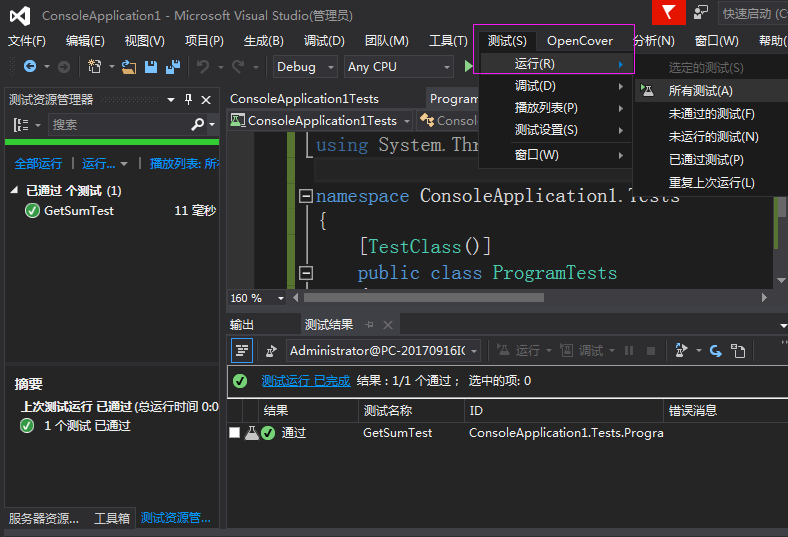Click the Save All icon

[x=173, y=67]
